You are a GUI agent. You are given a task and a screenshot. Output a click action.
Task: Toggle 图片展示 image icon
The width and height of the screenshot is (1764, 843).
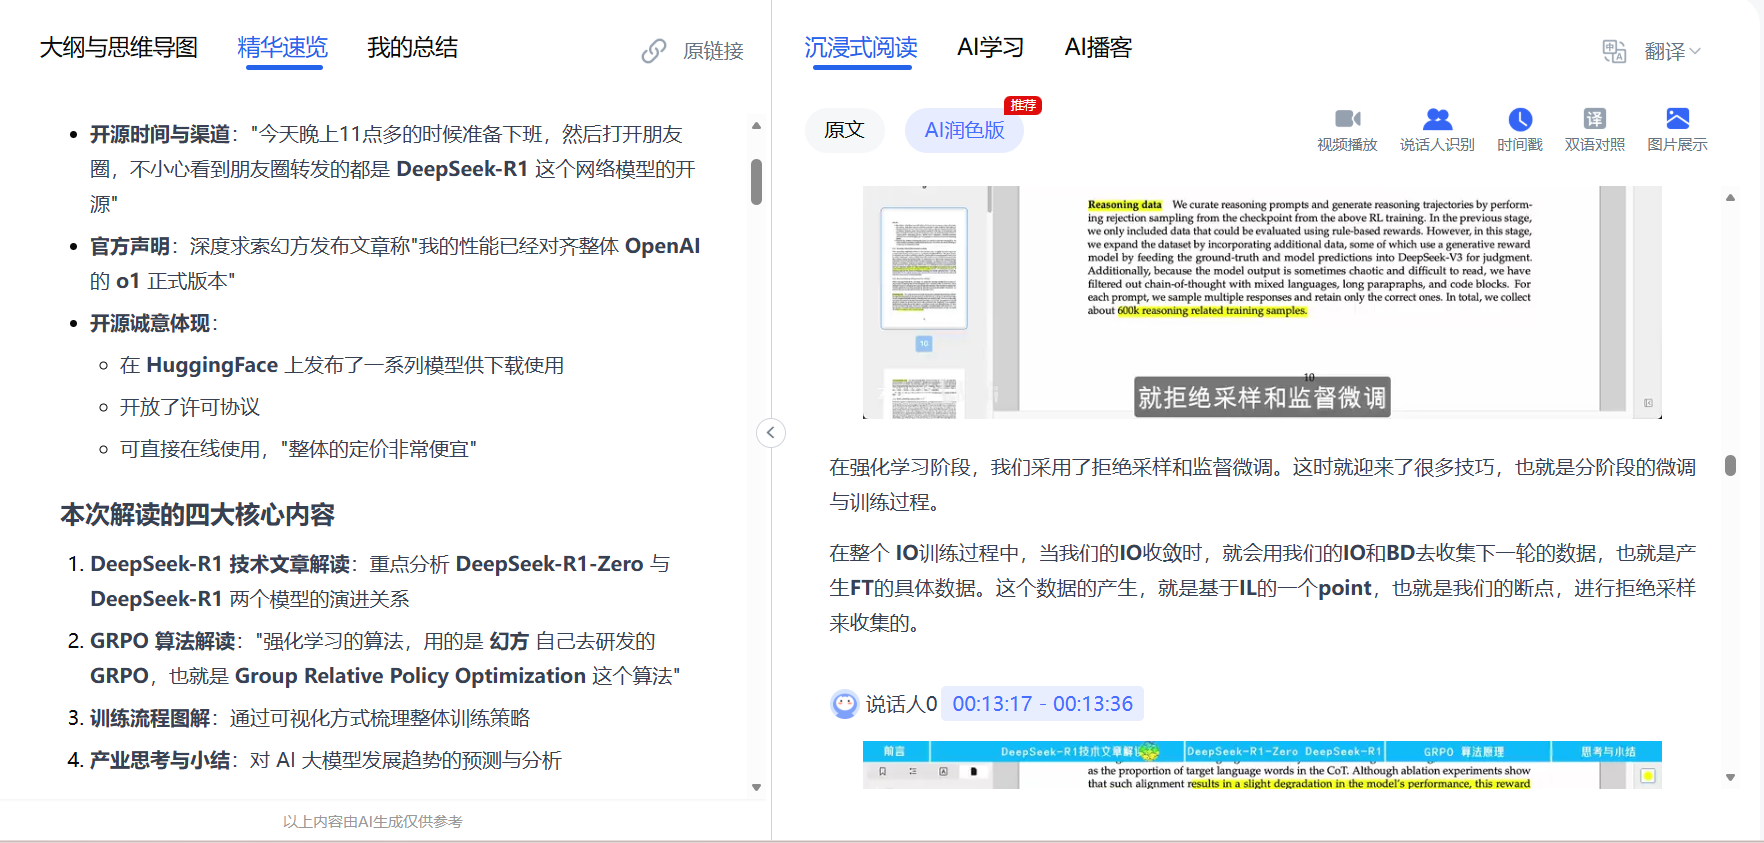point(1677,119)
